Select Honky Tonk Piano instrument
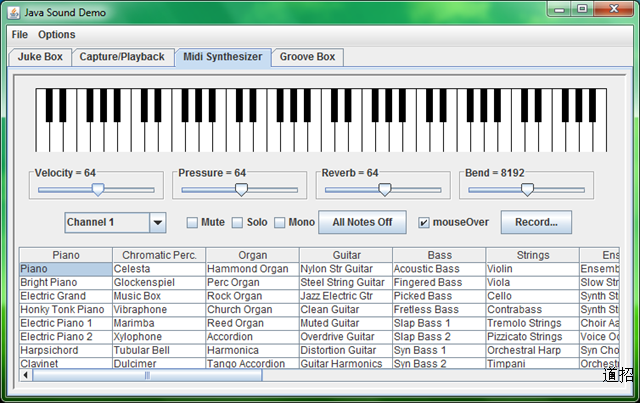 66,309
